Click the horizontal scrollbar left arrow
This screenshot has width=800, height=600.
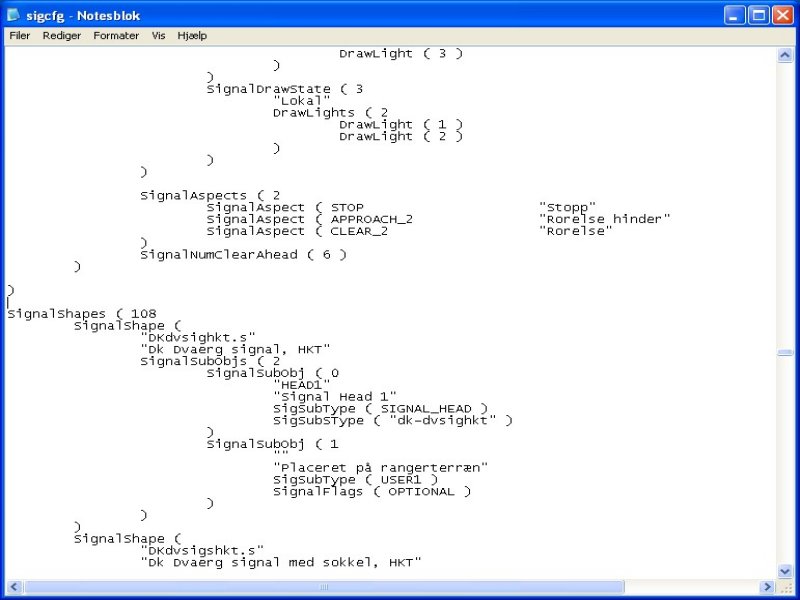[14, 587]
